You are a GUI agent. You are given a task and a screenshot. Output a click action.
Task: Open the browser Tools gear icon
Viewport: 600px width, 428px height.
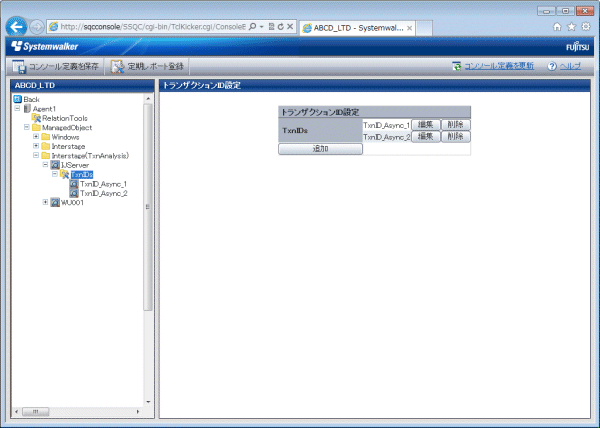pyautogui.click(x=586, y=26)
